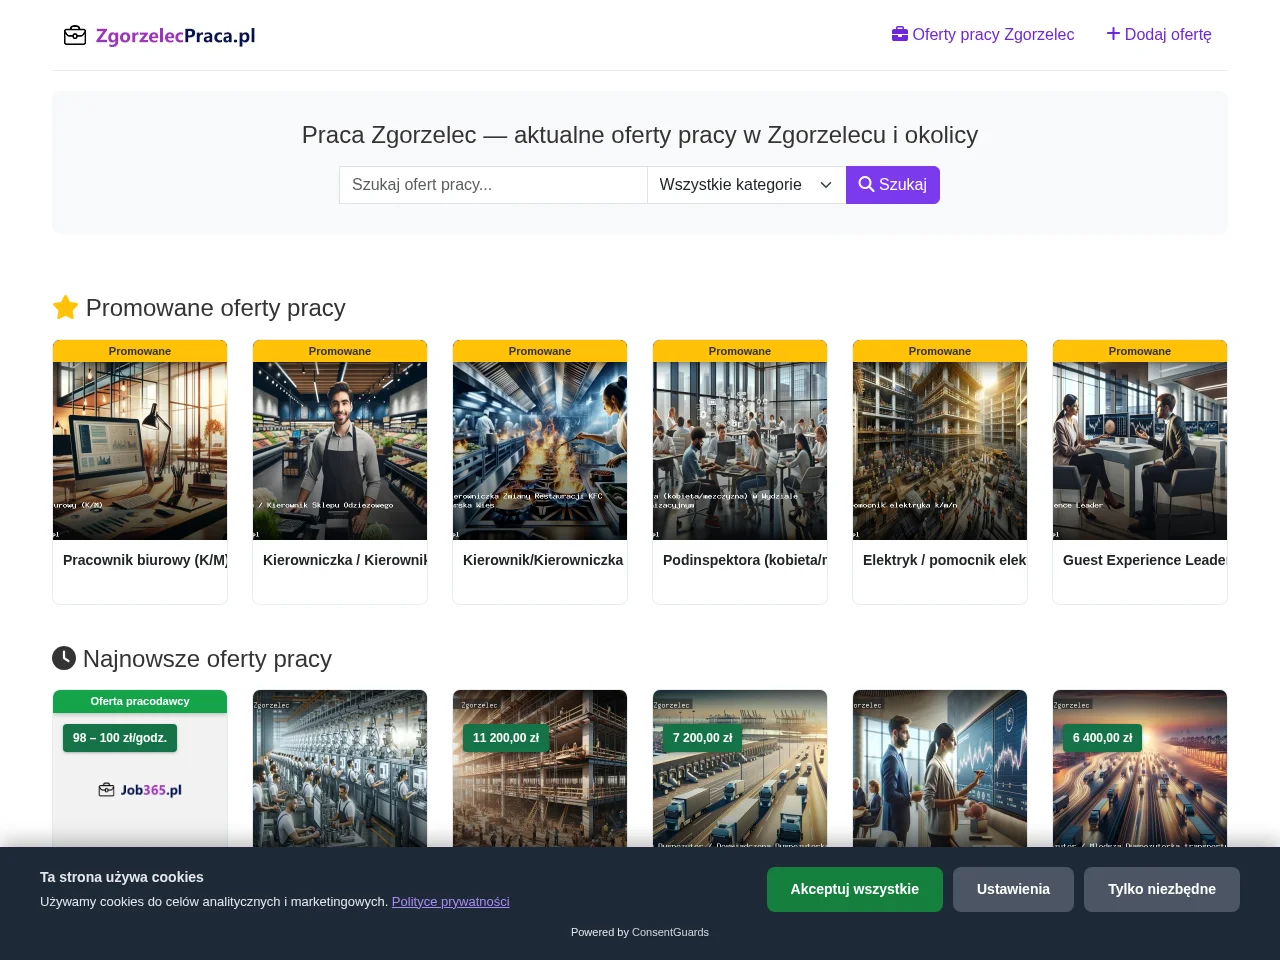Screen dimensions: 1280x960
Task: Click the 6 400,00 zł salary badge
Action: (1103, 738)
